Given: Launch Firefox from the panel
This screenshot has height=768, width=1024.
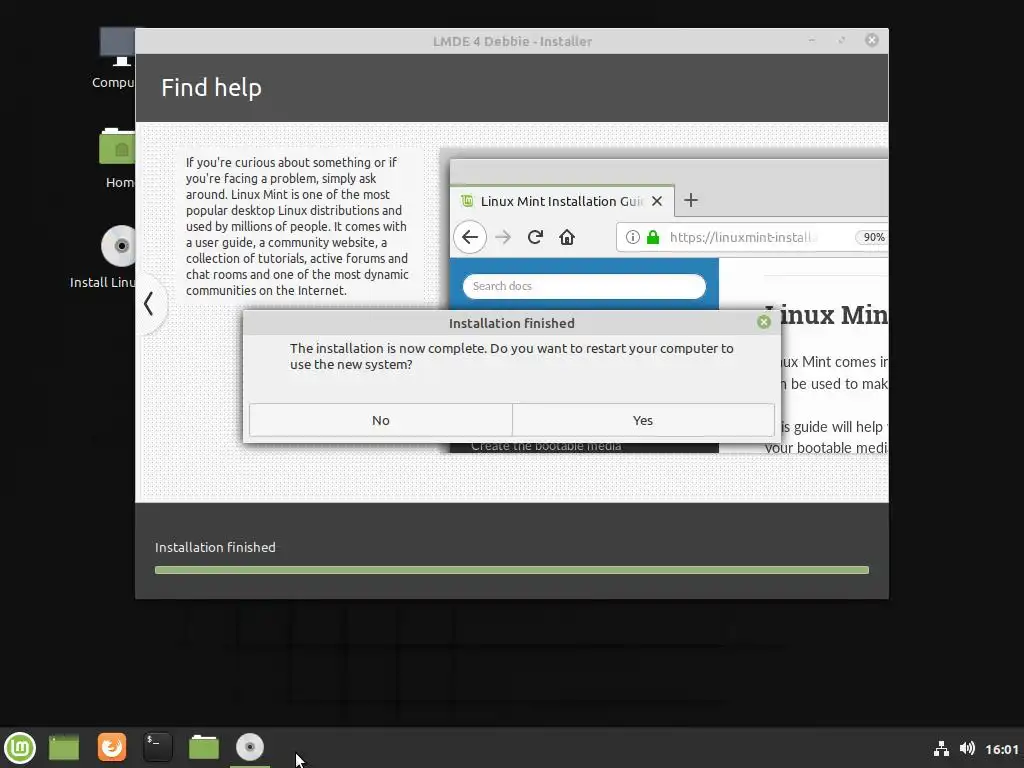Looking at the screenshot, I should pos(112,747).
